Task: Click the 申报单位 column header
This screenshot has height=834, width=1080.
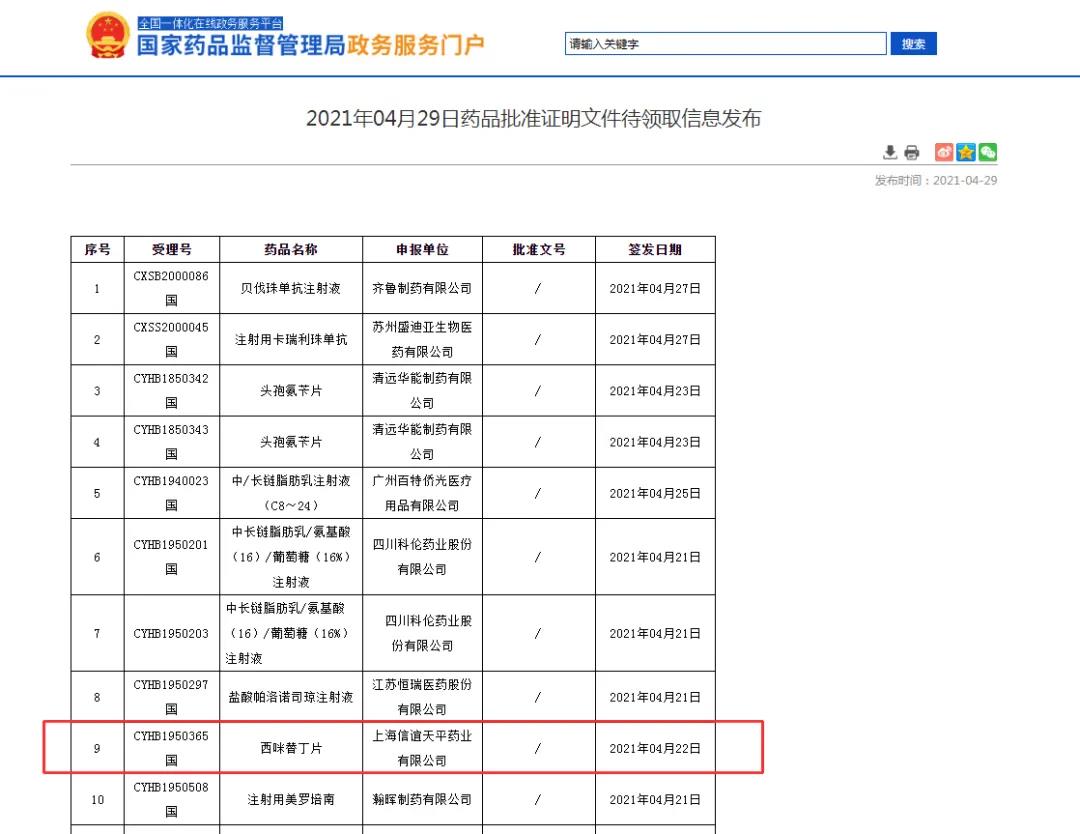Action: (422, 250)
